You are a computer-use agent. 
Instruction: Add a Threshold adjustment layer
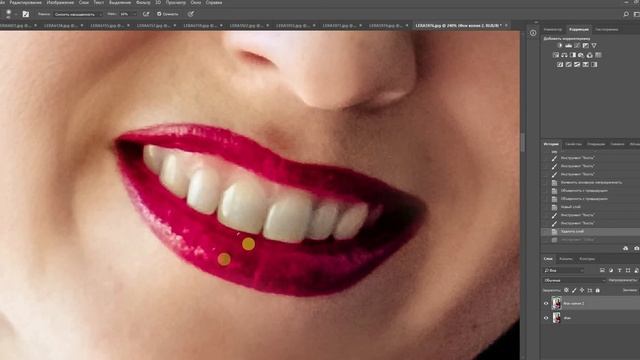click(x=577, y=64)
